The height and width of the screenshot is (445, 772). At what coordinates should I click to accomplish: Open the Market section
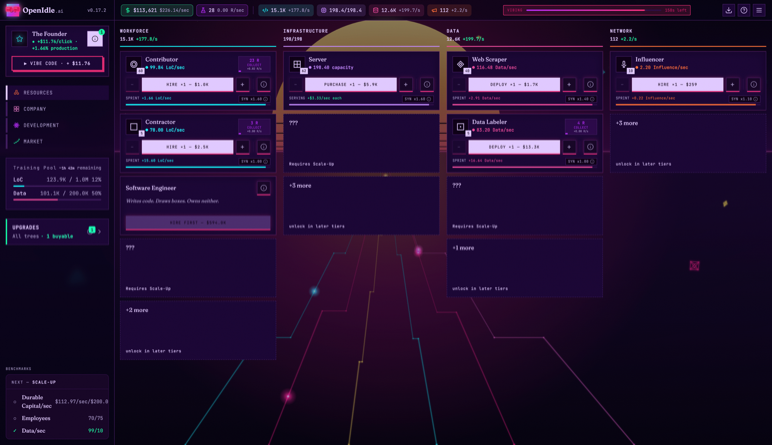click(x=58, y=141)
